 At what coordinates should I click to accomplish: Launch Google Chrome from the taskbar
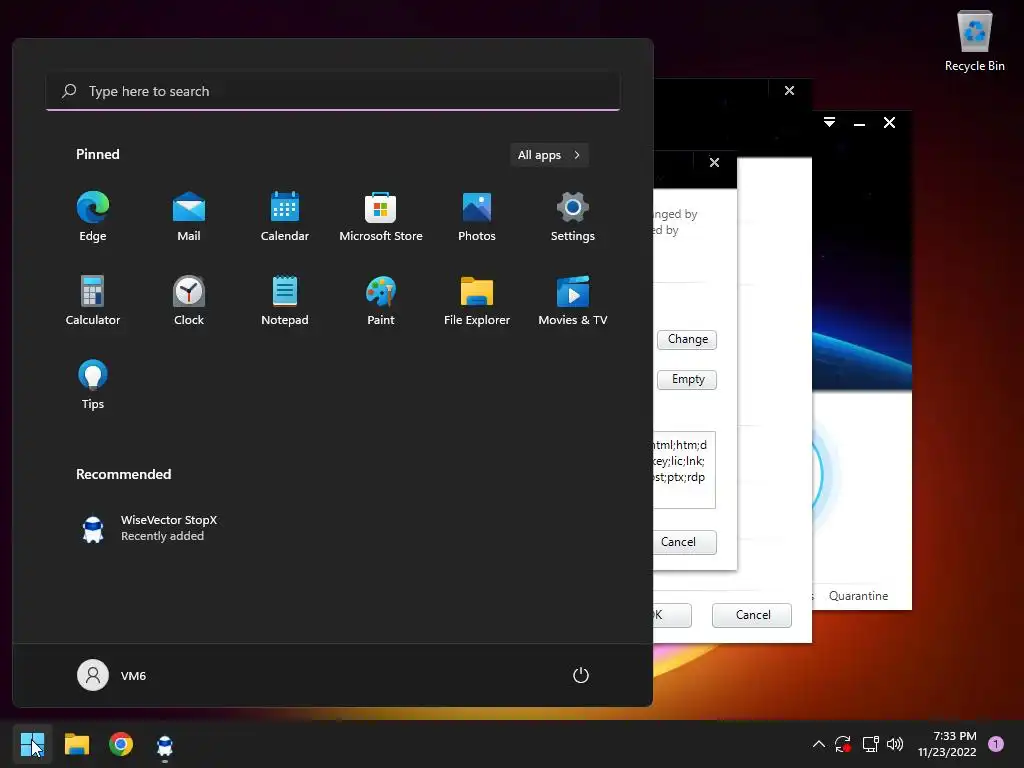coord(121,744)
